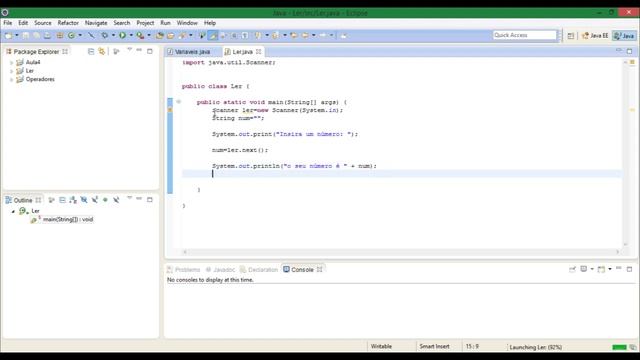Expand the Ler project
This screenshot has width=640, height=360.
coord(11,71)
